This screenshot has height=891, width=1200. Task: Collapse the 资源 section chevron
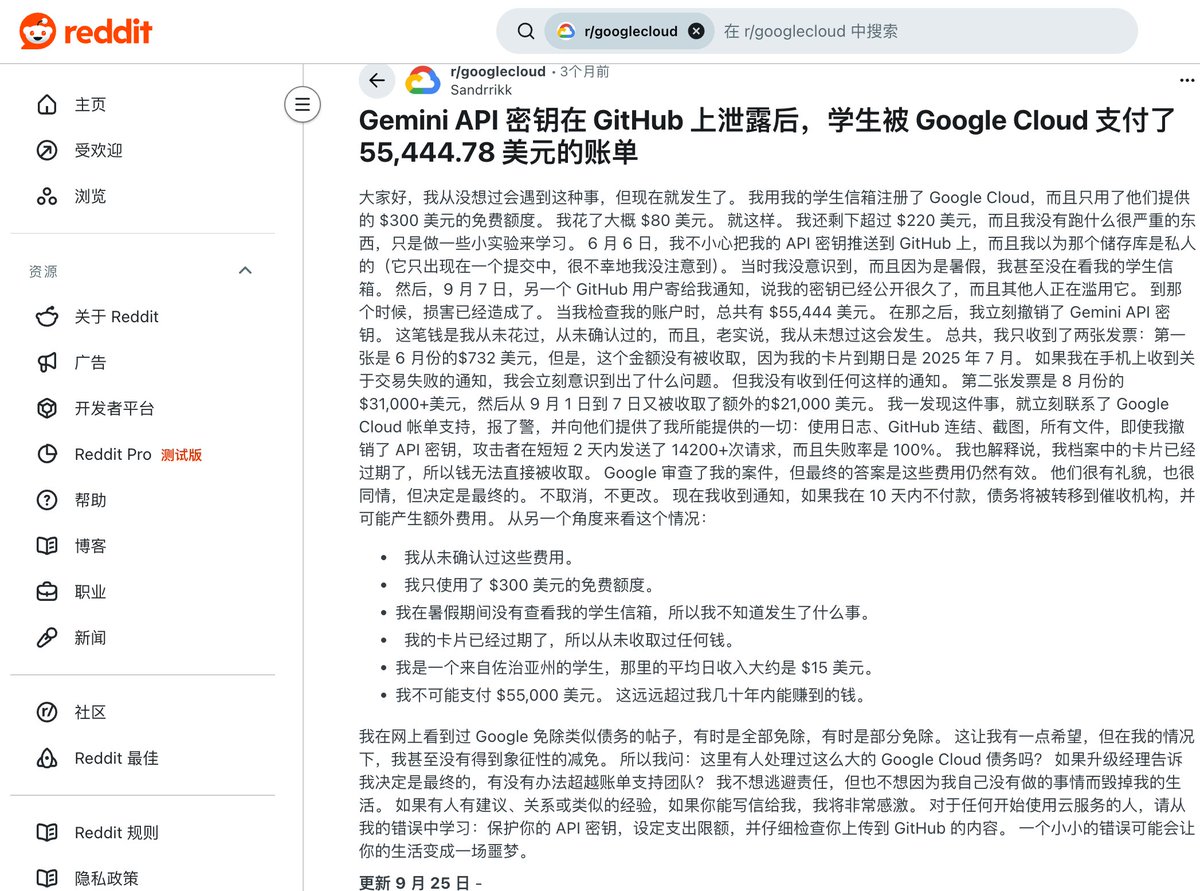pyautogui.click(x=245, y=270)
